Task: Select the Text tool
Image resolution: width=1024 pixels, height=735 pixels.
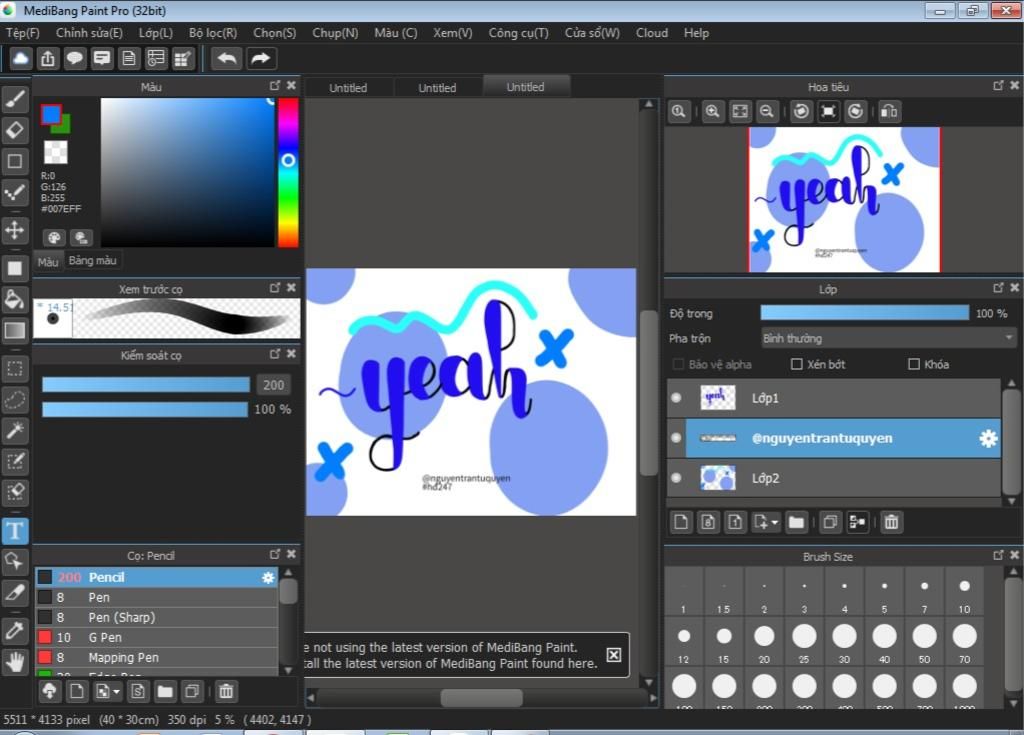Action: coord(15,531)
